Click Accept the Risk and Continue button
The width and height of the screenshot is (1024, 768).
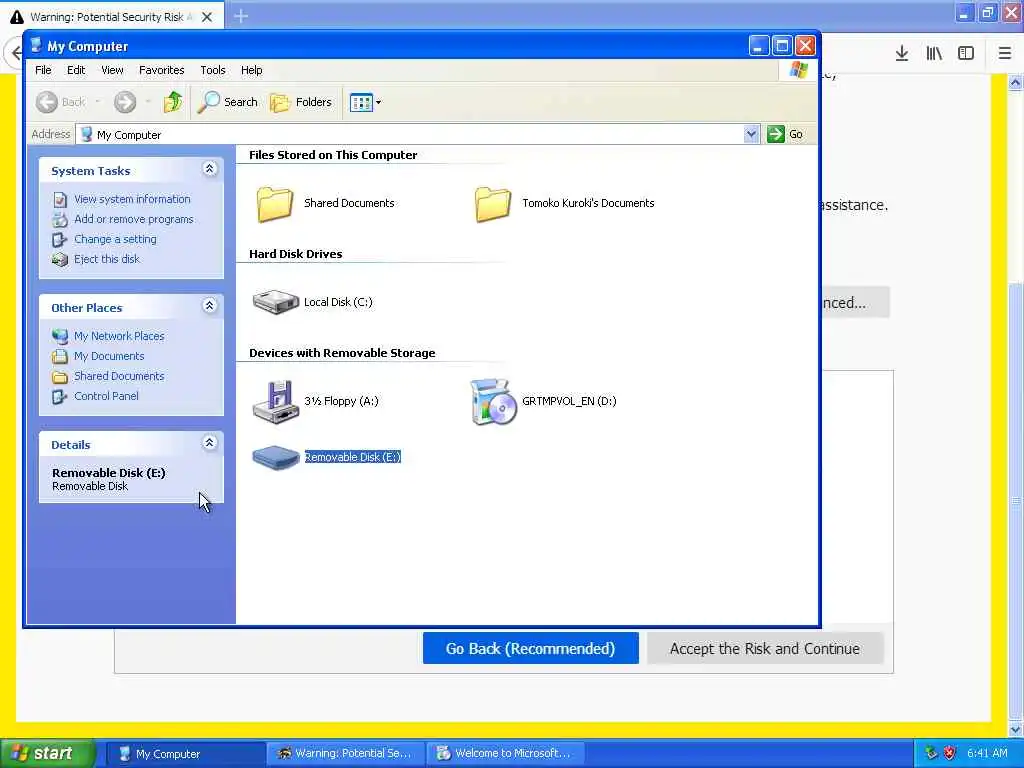(765, 648)
